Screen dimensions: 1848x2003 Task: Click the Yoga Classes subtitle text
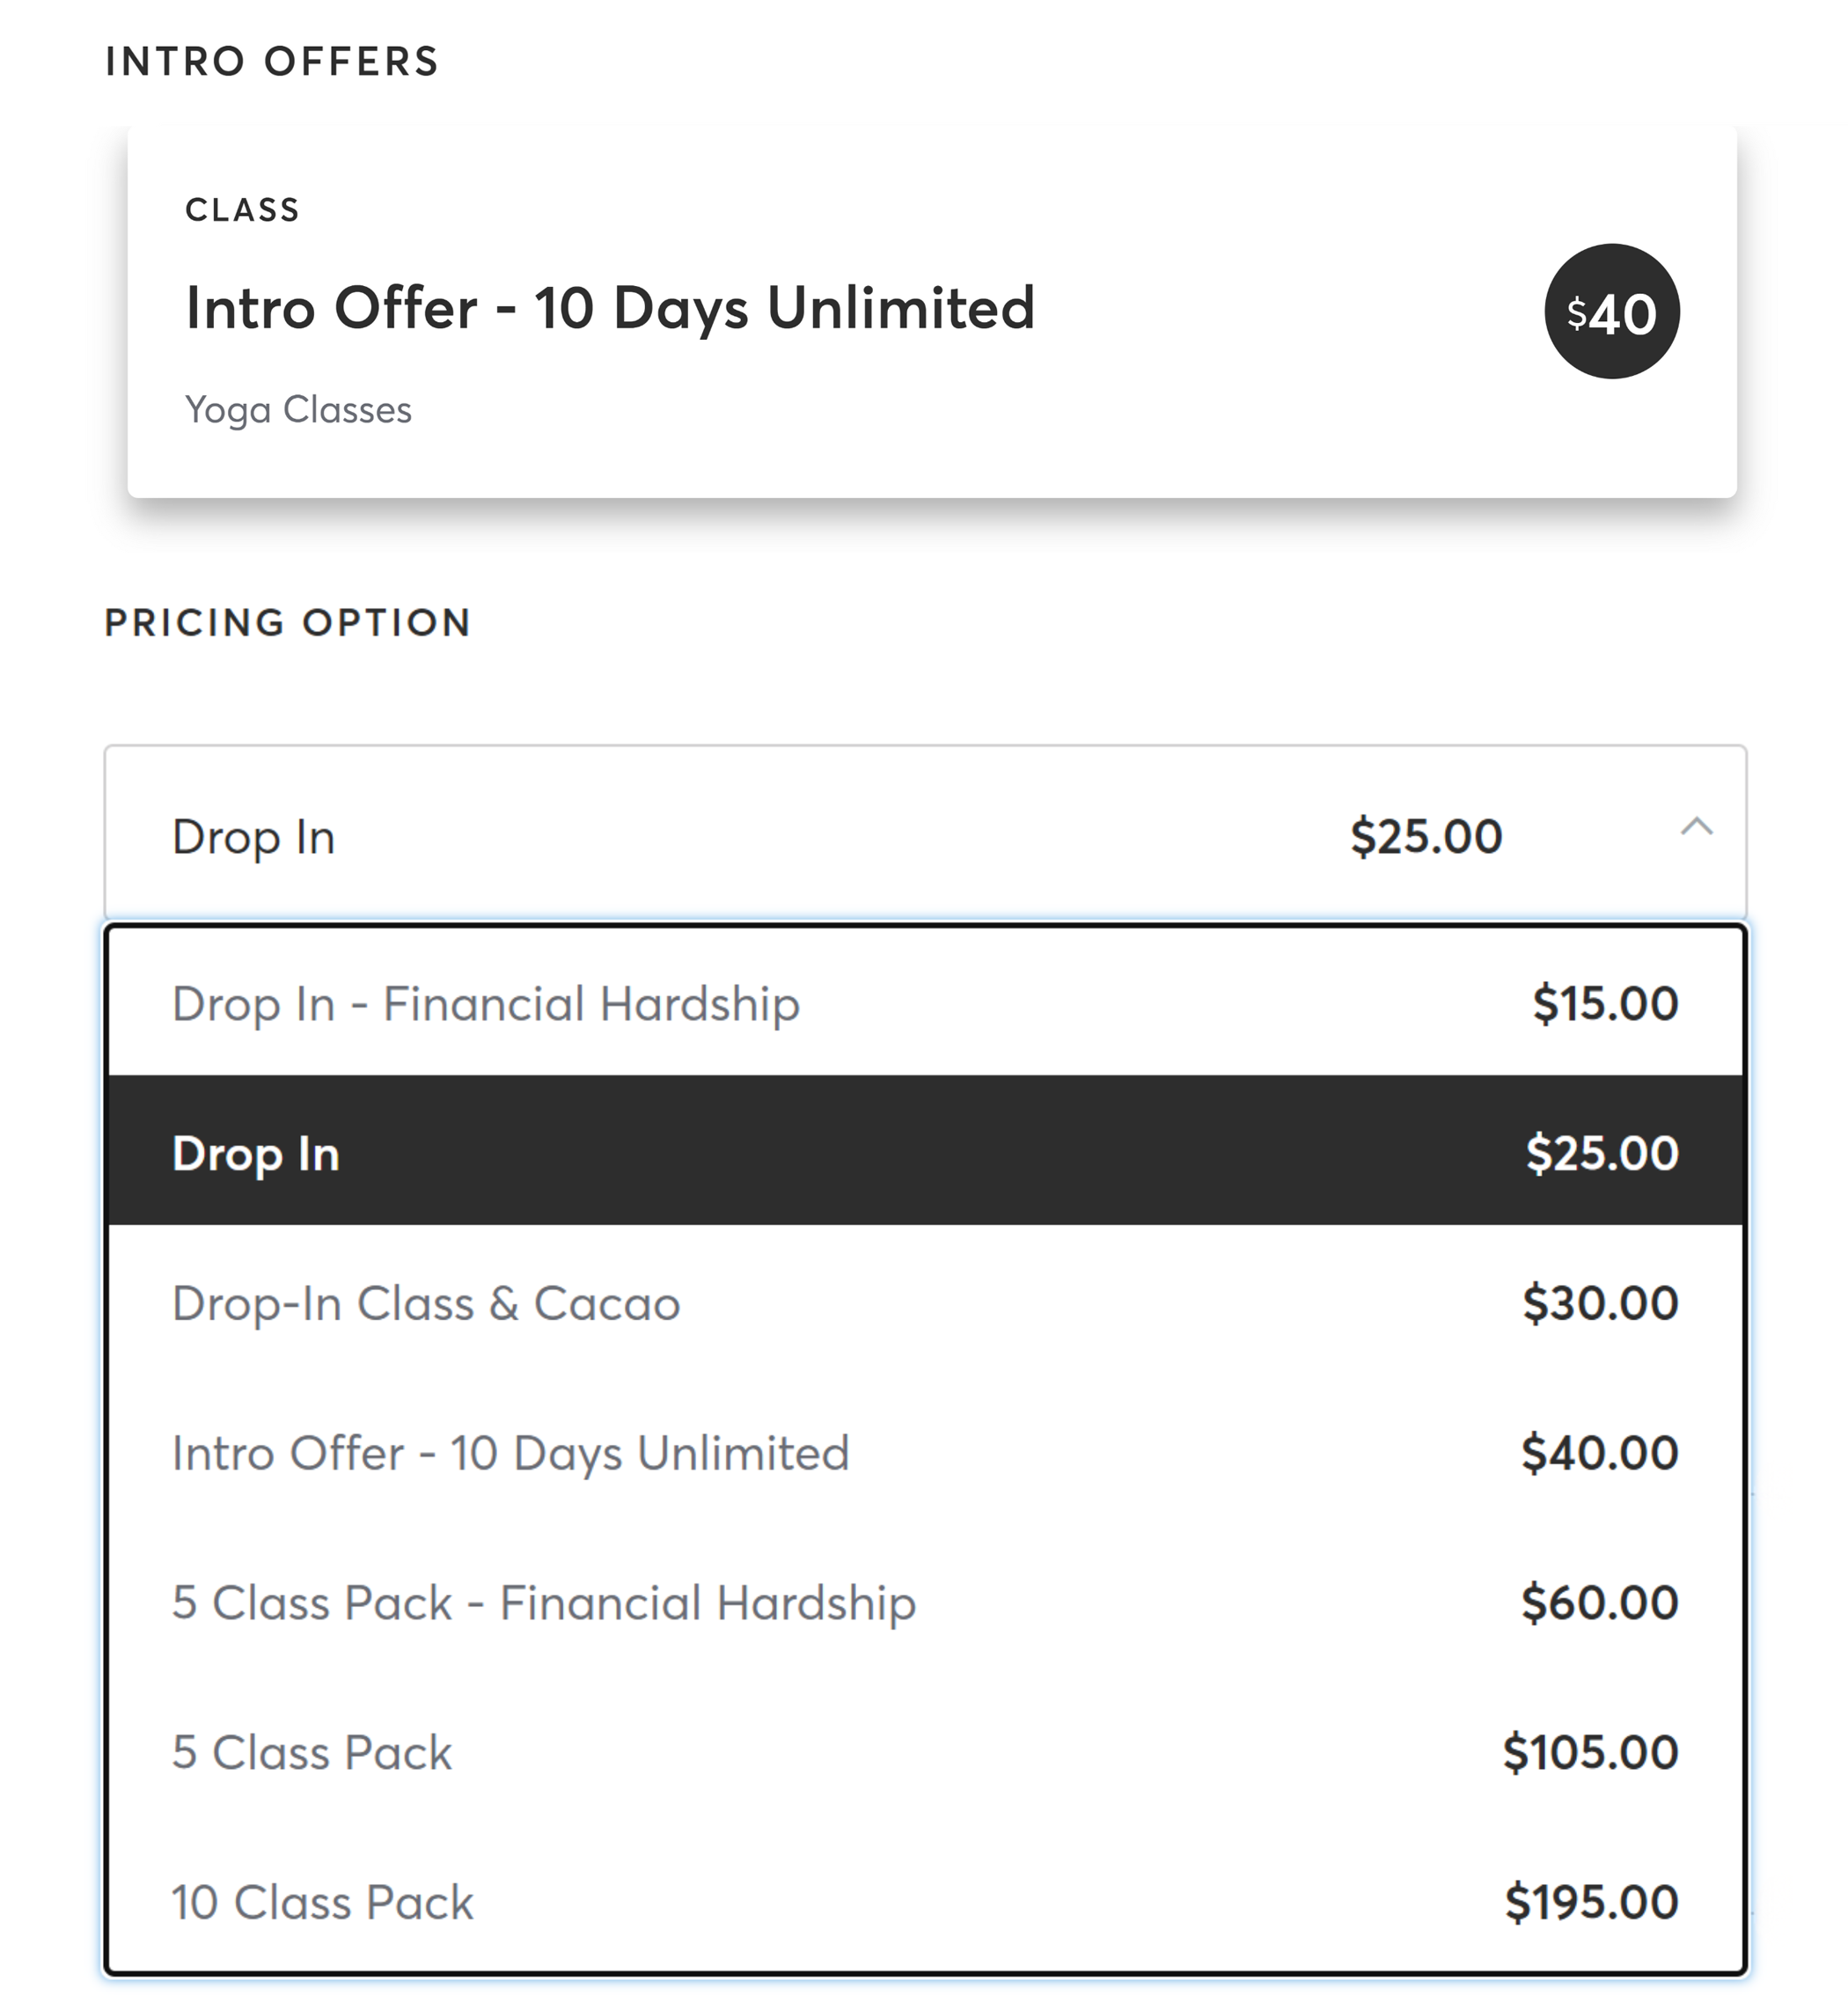(298, 410)
